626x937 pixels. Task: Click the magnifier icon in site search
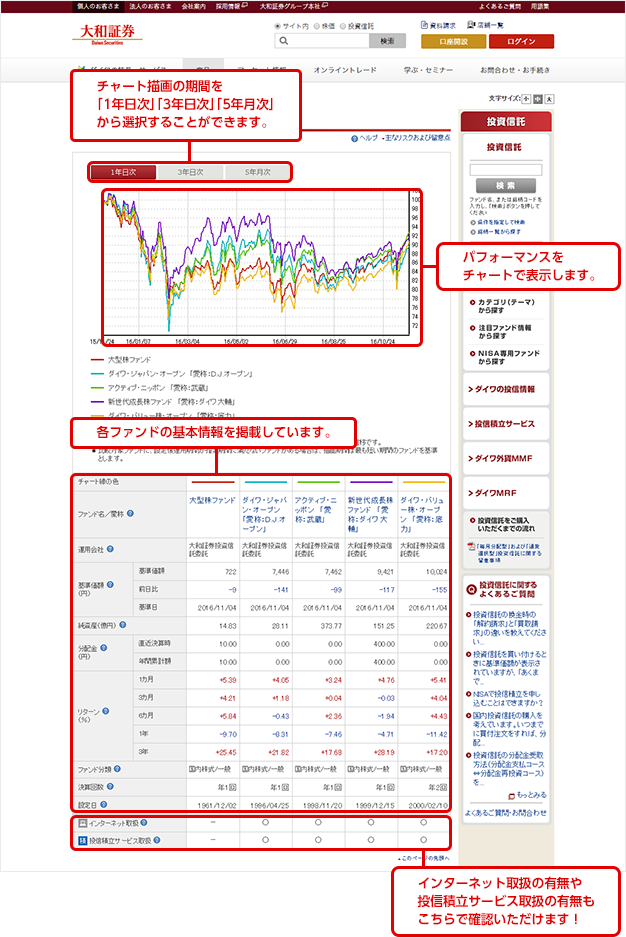(284, 41)
